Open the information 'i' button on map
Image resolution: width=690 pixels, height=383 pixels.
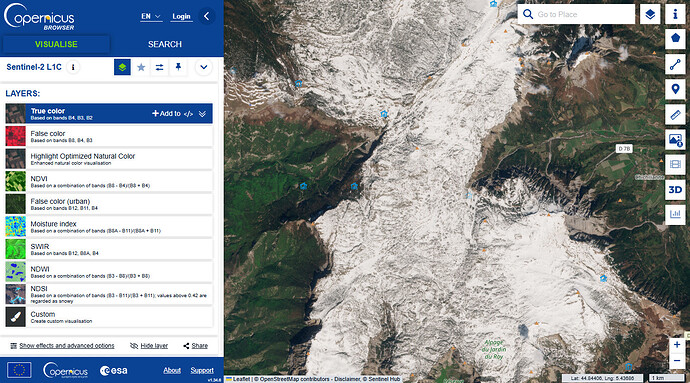[675, 15]
